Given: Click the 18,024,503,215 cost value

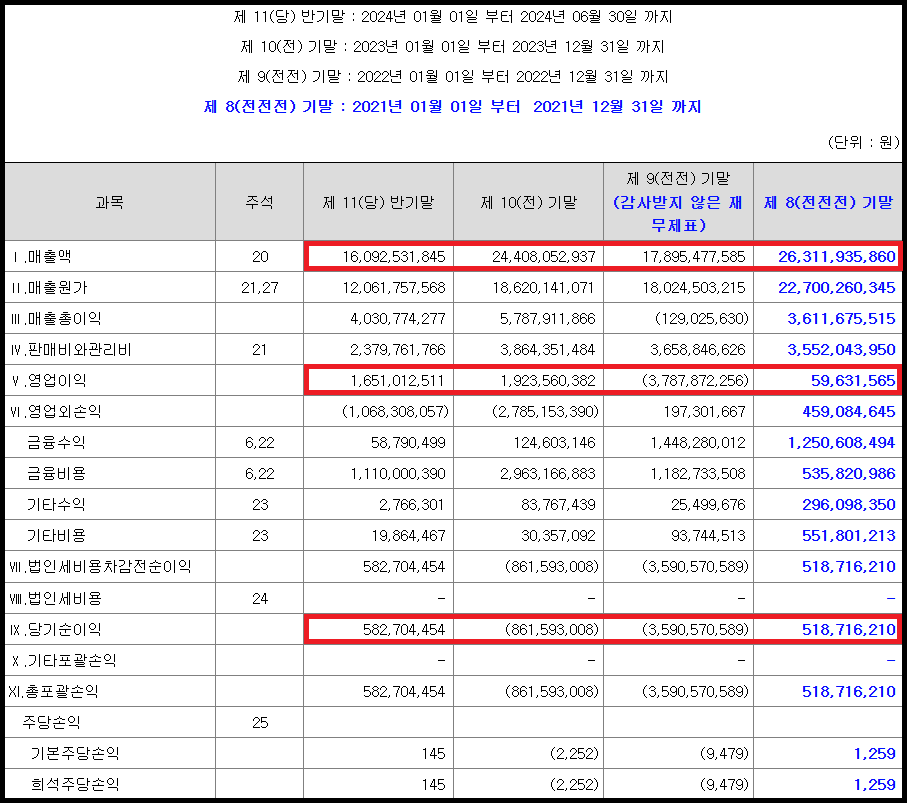Looking at the screenshot, I should [694, 288].
